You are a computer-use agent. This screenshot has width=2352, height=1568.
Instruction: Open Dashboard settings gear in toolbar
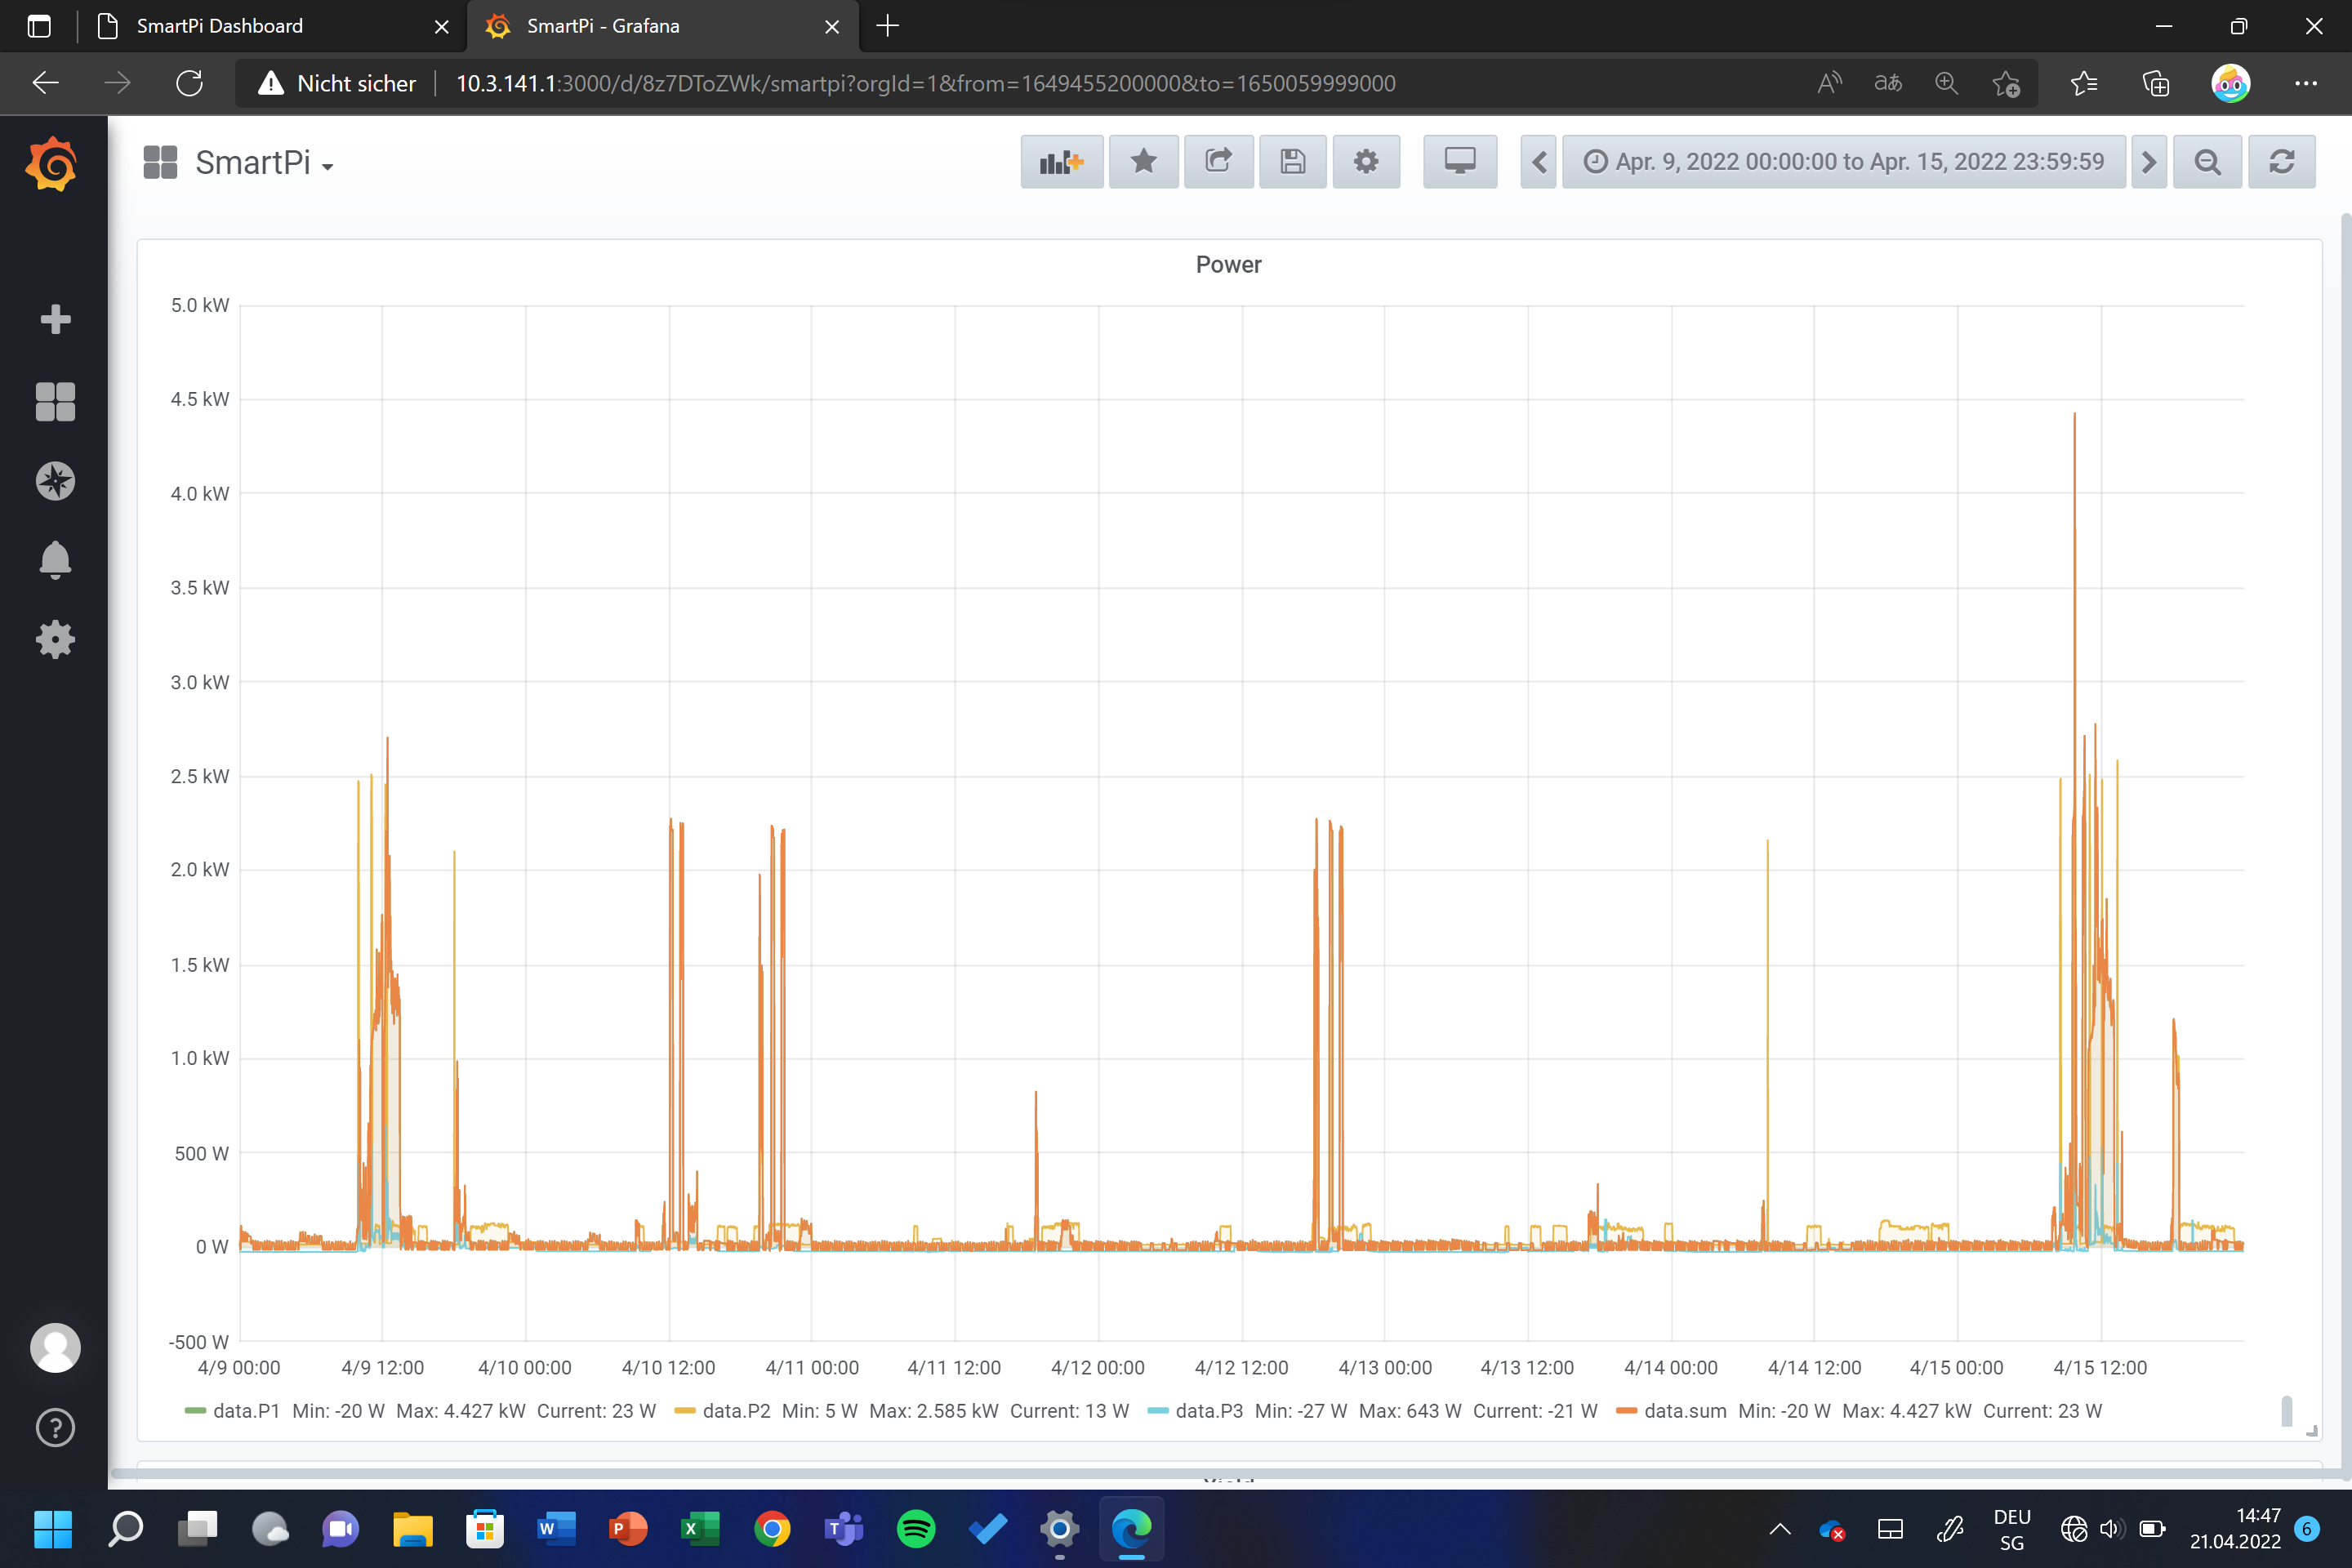tap(1366, 162)
